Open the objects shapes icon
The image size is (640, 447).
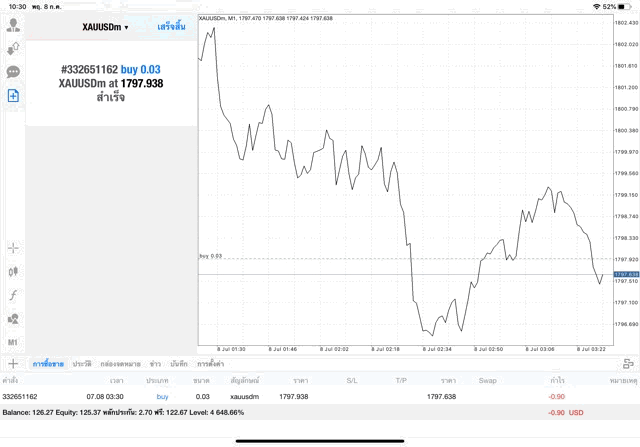13,318
